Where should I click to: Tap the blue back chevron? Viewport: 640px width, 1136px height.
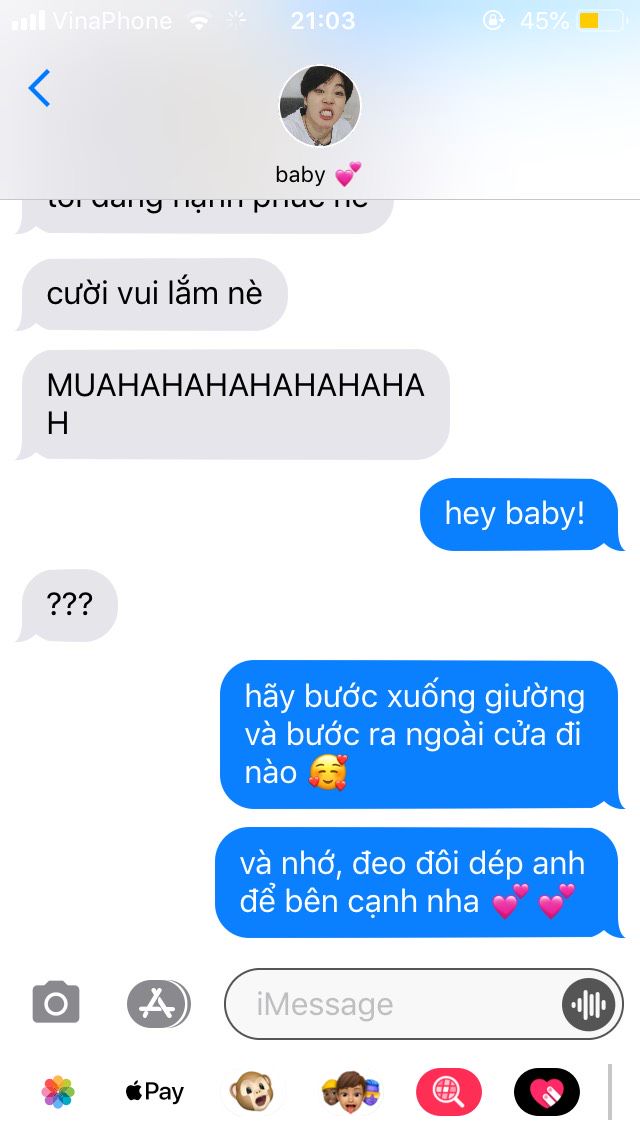[x=39, y=88]
